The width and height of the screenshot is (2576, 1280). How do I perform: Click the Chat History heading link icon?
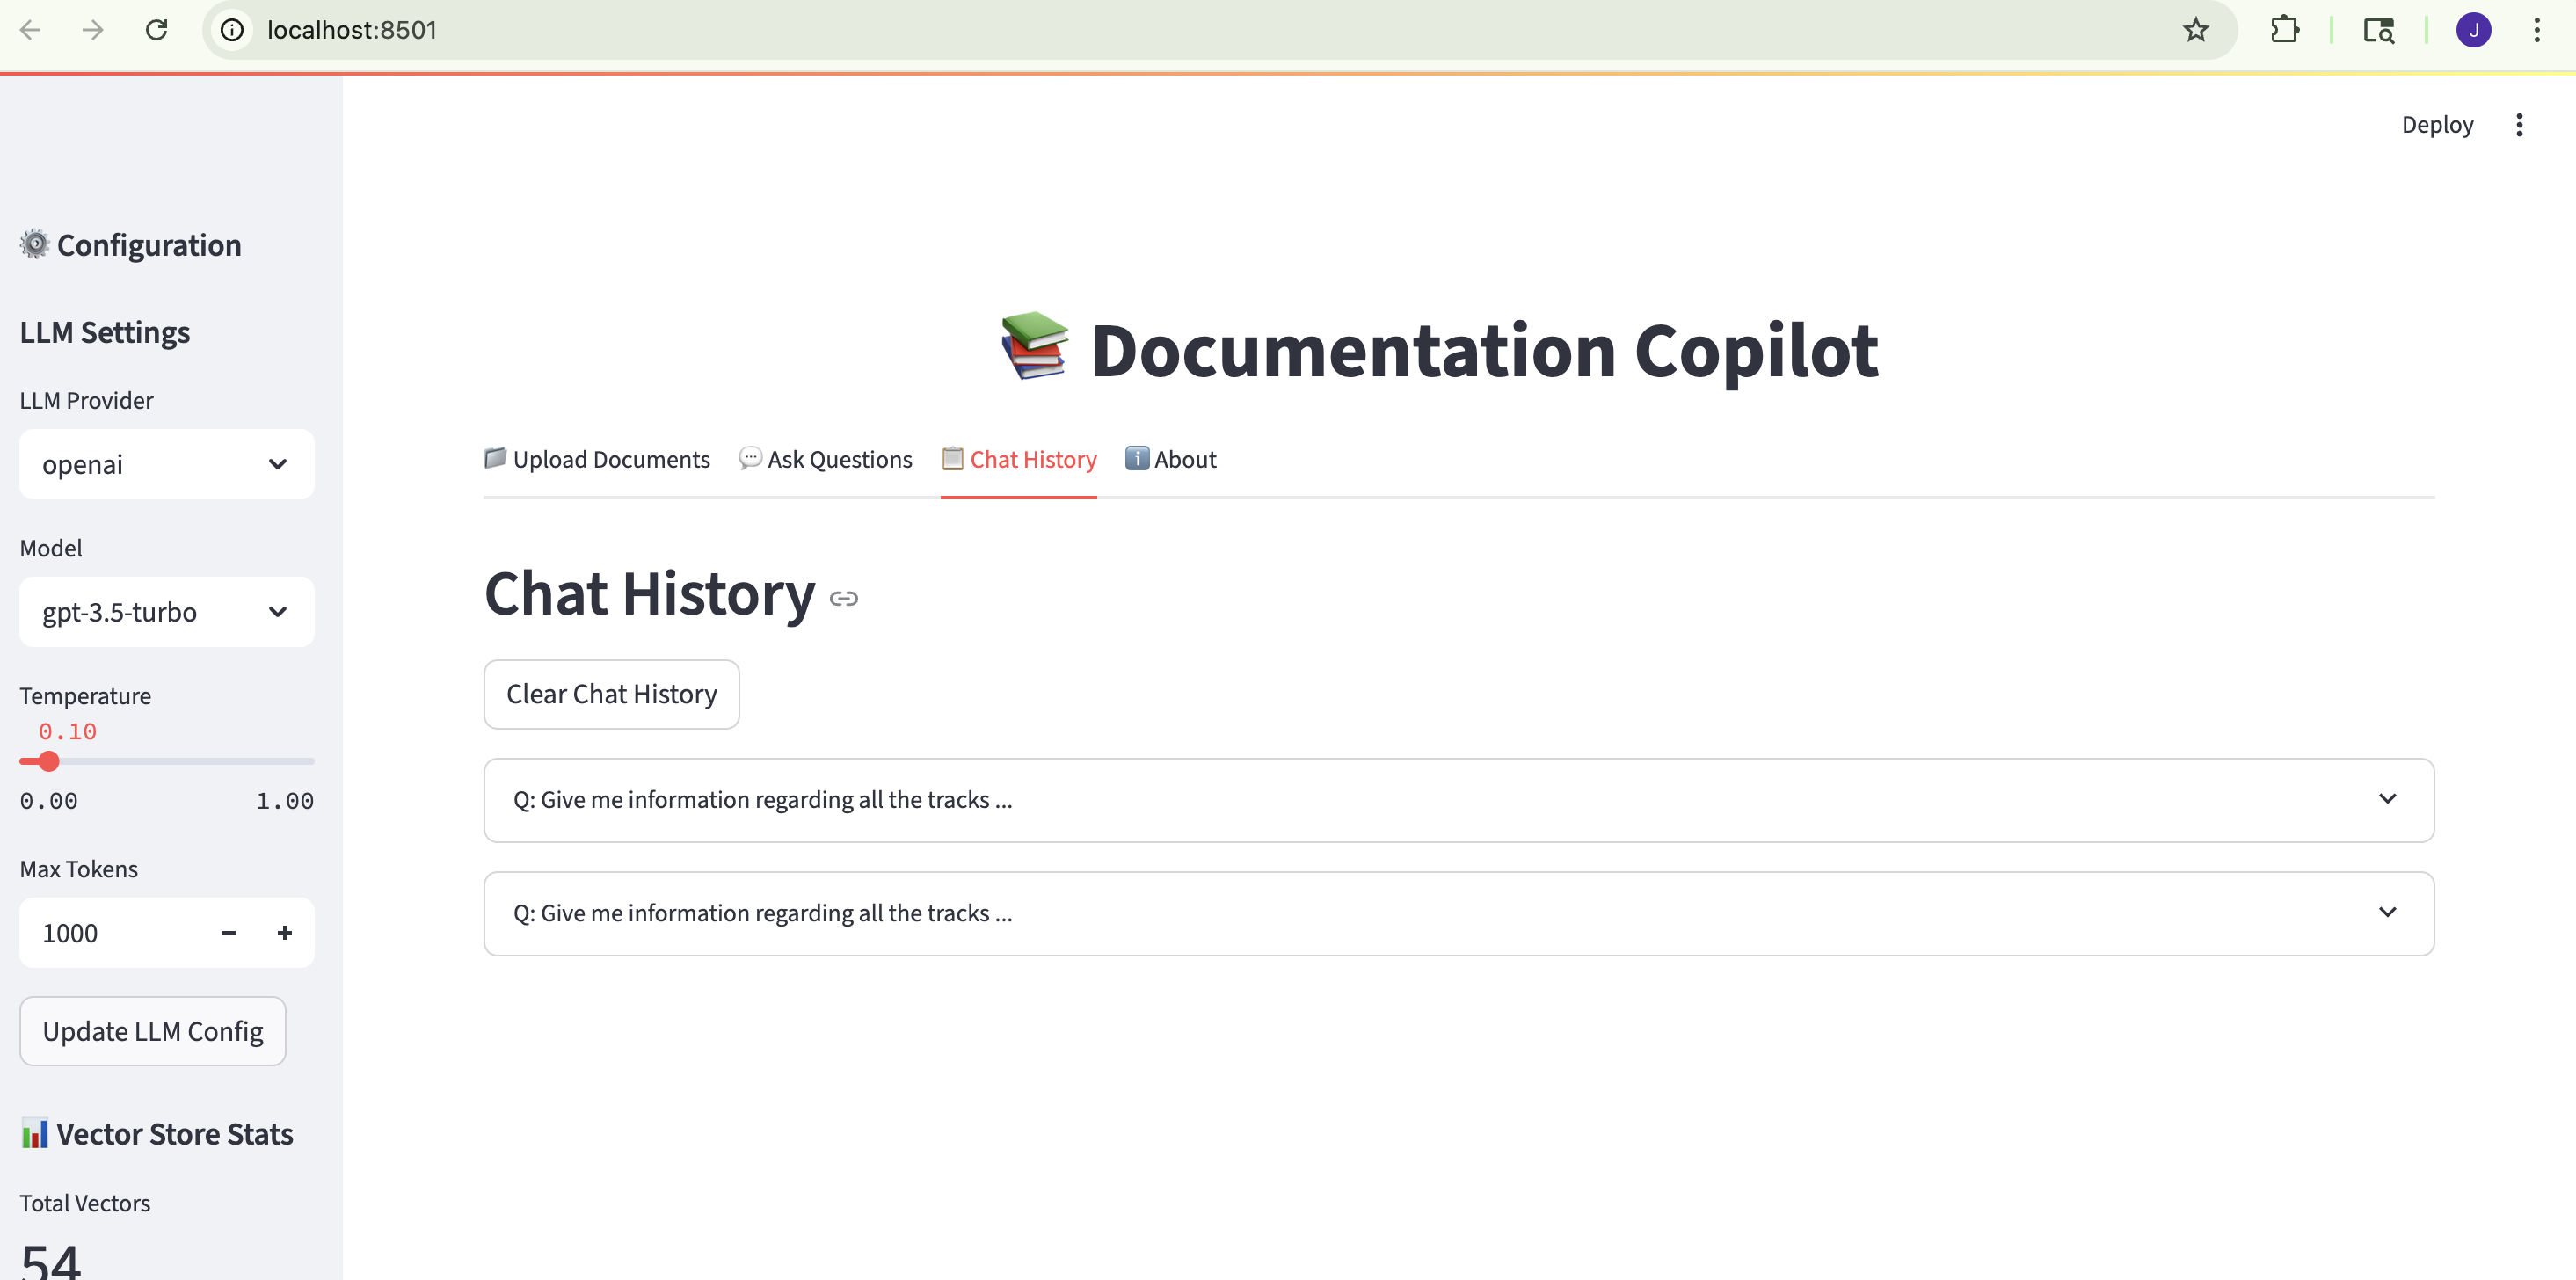click(x=844, y=598)
